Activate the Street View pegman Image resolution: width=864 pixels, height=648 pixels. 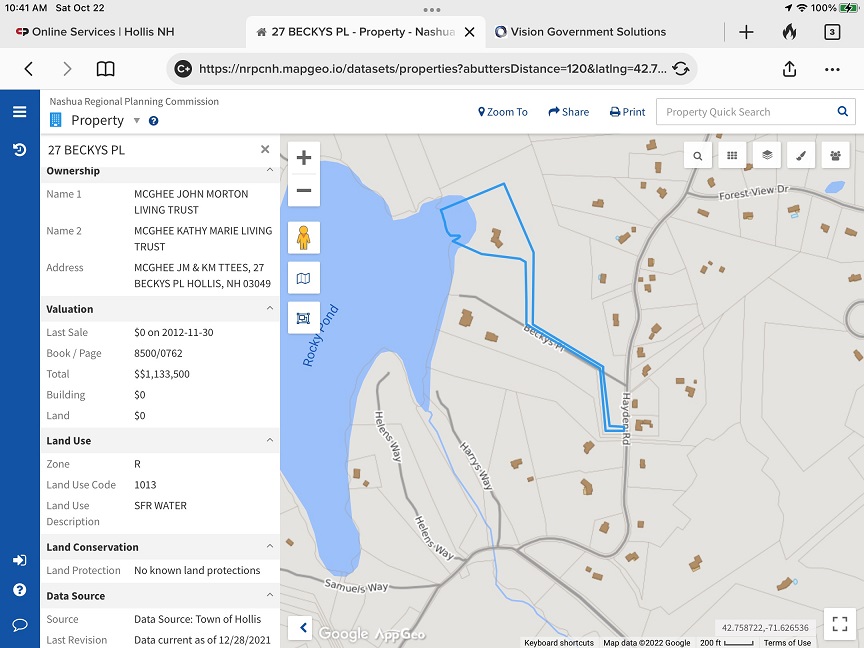tap(304, 238)
